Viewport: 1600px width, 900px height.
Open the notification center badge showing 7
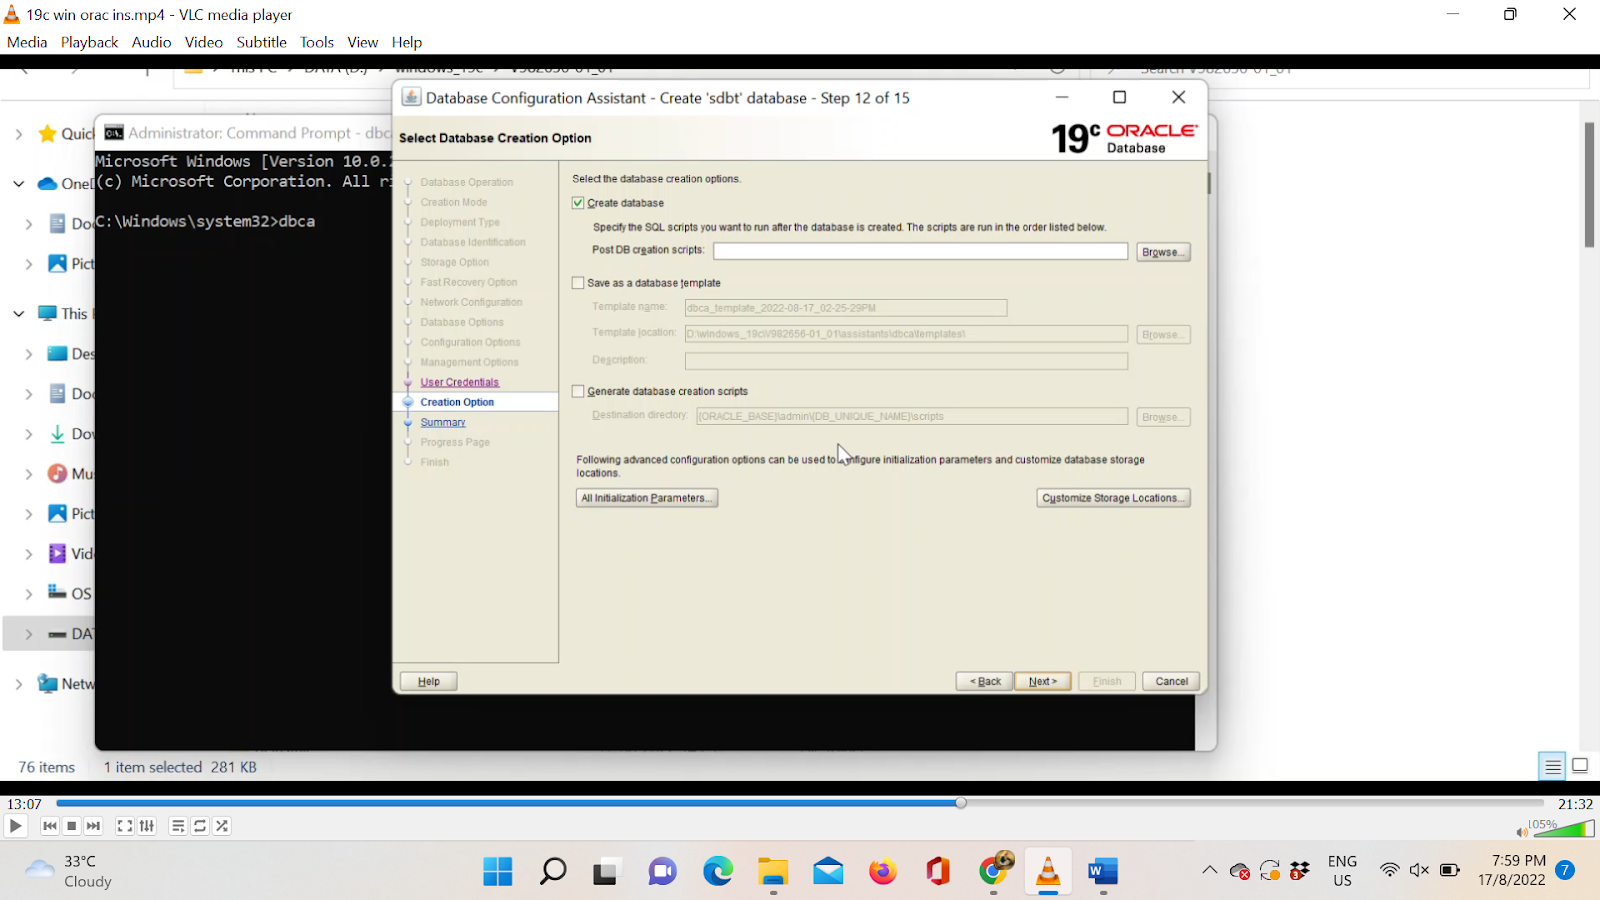click(1566, 870)
